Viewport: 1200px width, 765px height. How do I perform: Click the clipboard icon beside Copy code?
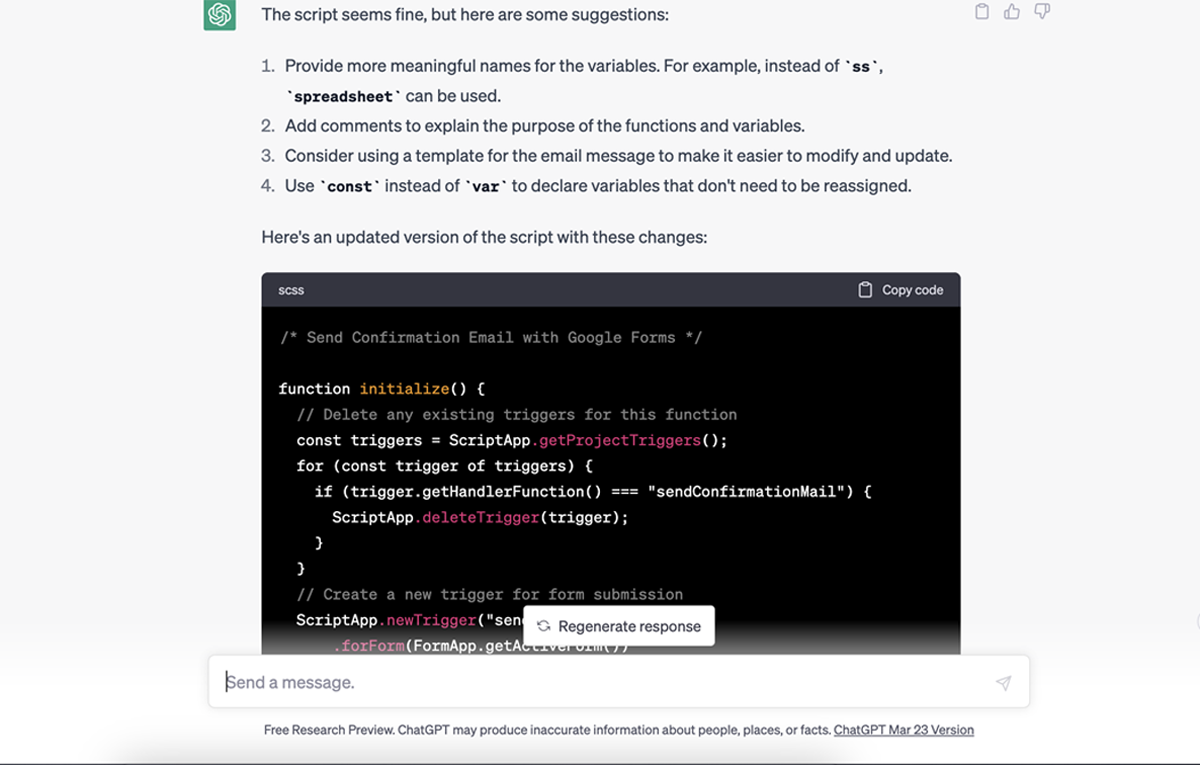(865, 290)
